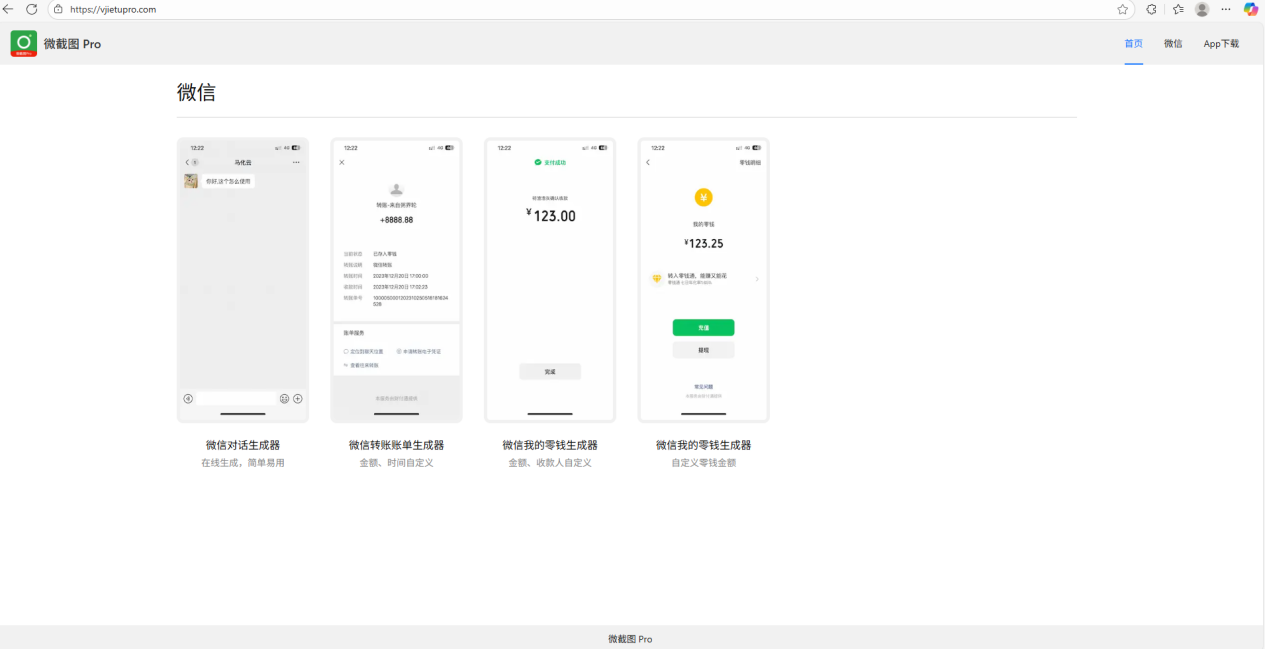Click the 微截图 Pro site title in header
Screen dimensions: 1265x649
(72, 44)
